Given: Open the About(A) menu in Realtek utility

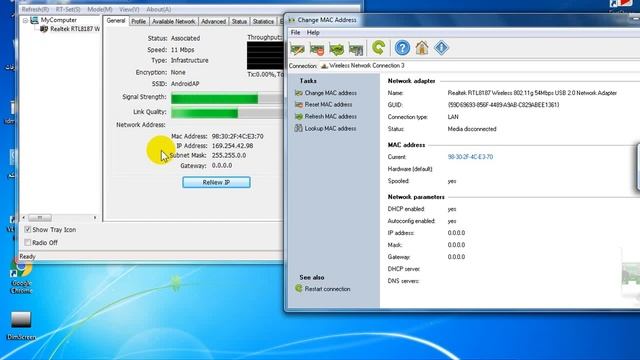Looking at the screenshot, I should 159,9.
